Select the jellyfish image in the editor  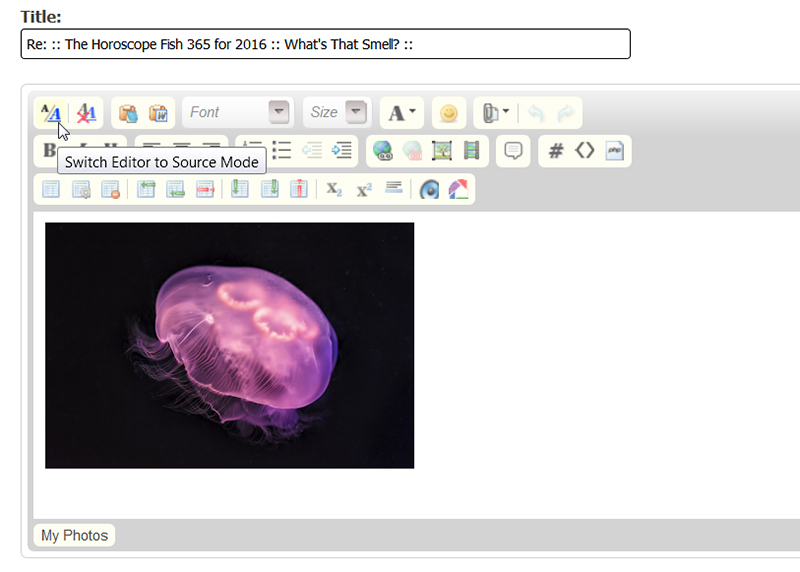229,345
